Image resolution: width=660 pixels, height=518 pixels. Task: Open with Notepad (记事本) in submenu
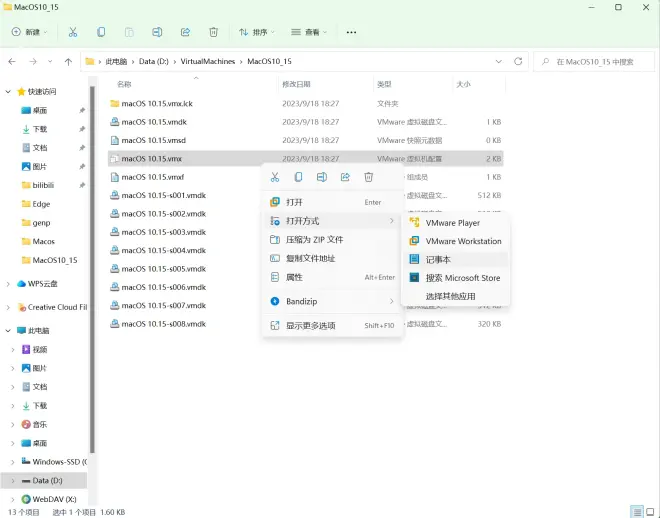pos(455,259)
